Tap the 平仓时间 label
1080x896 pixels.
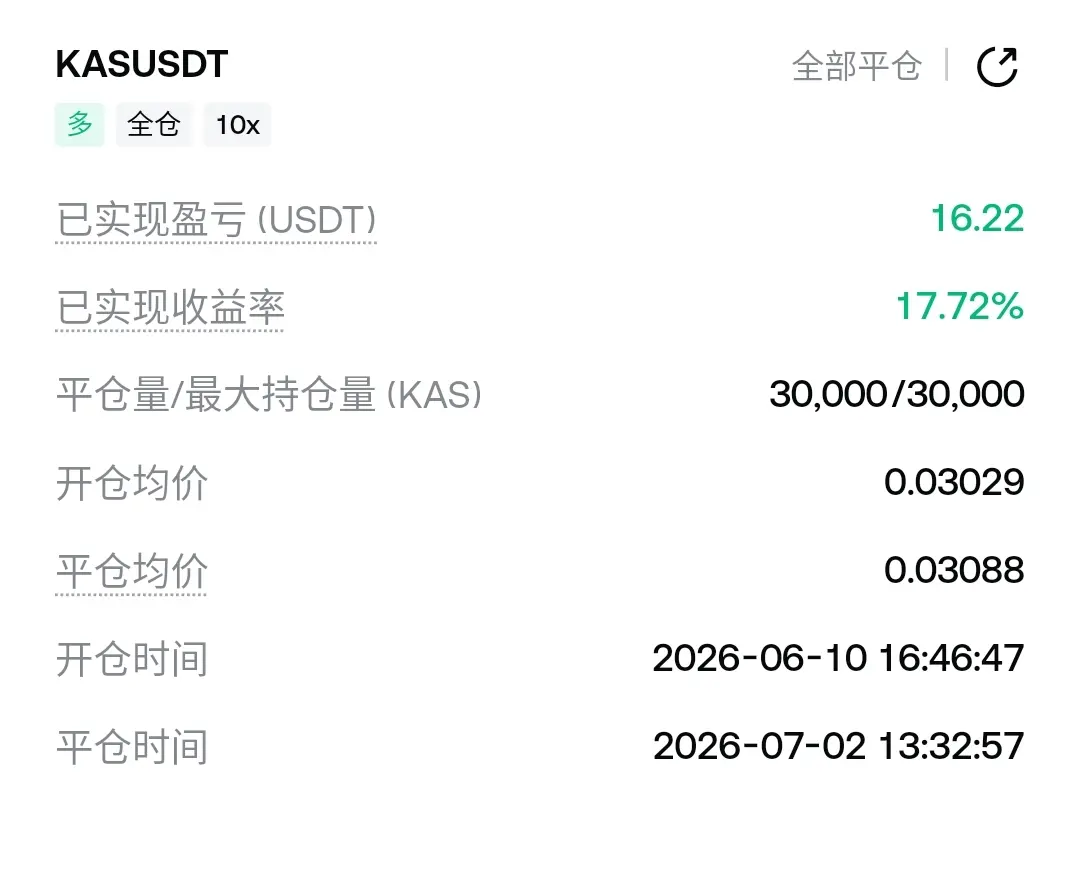point(132,747)
